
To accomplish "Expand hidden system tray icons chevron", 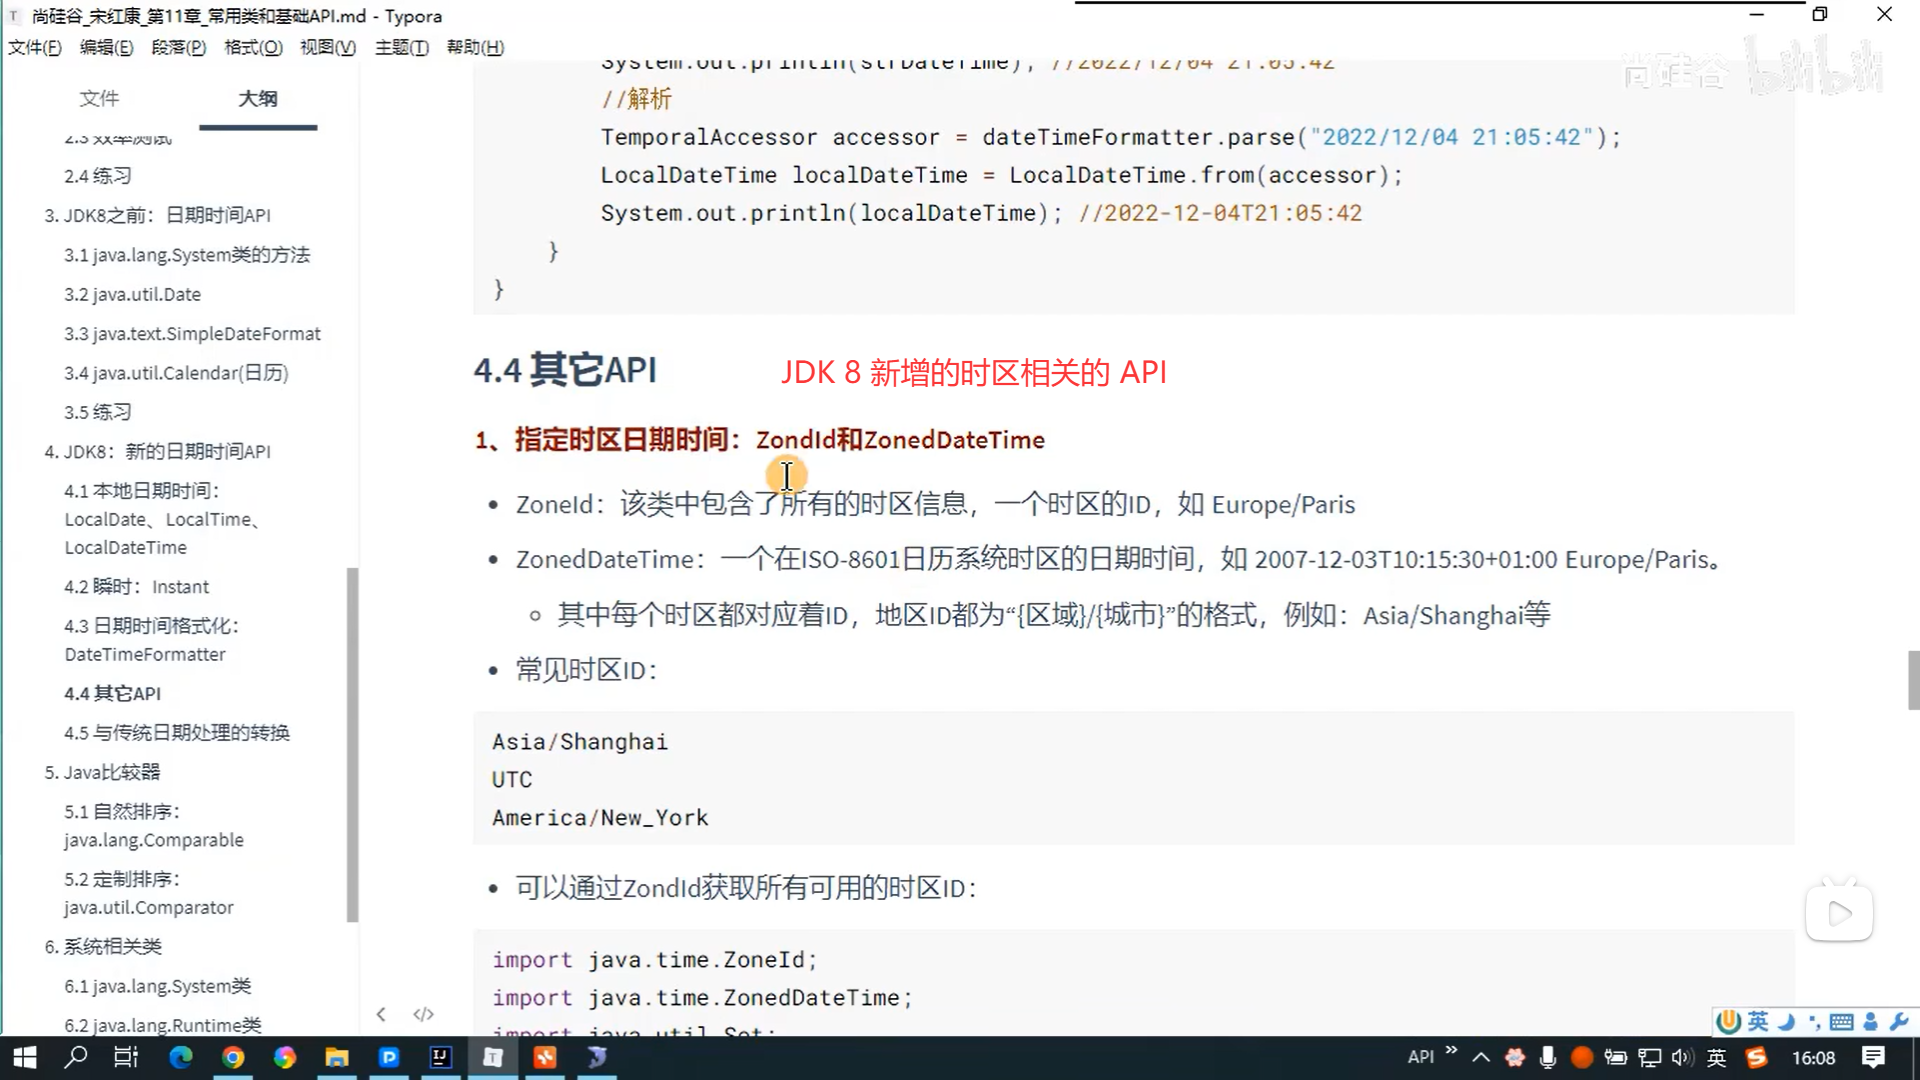I will coord(1481,1057).
